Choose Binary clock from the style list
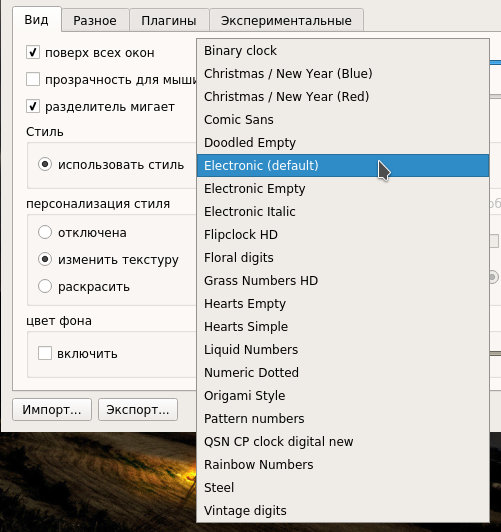Screen dimensions: 501x532 click(343, 51)
